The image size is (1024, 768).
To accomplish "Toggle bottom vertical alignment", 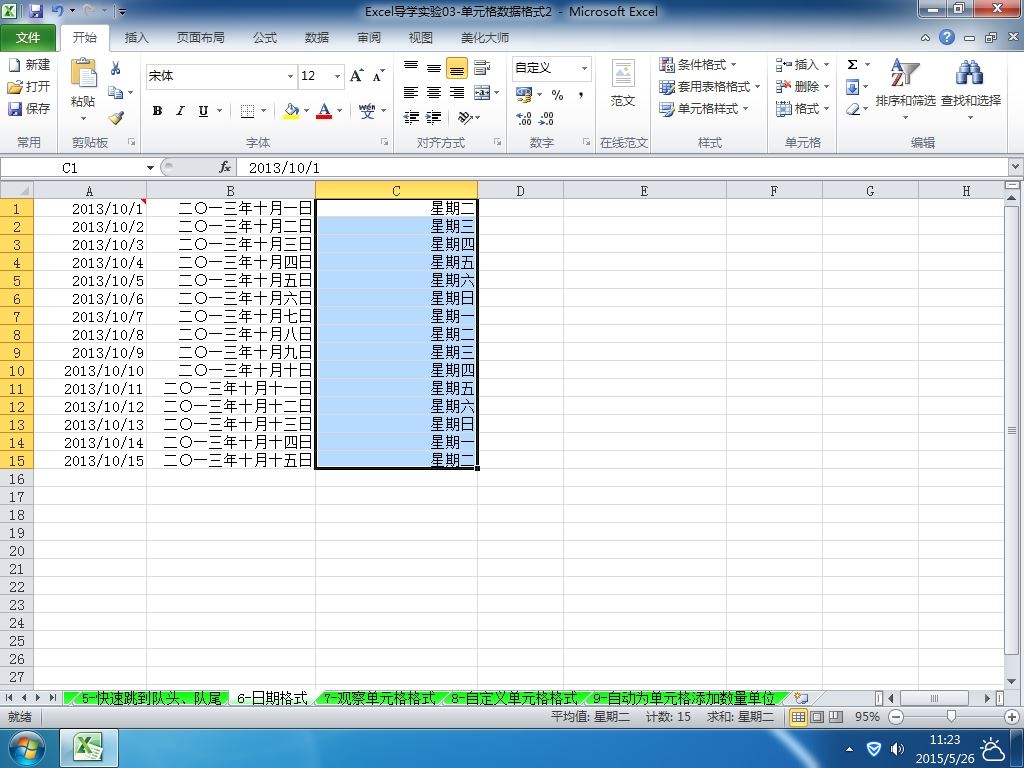I will click(456, 67).
